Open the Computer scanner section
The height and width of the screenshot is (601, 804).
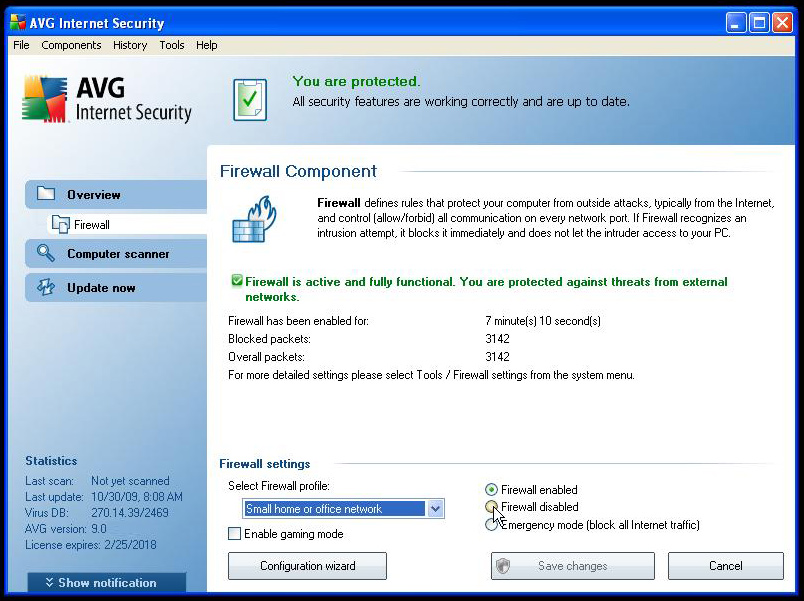coord(116,253)
